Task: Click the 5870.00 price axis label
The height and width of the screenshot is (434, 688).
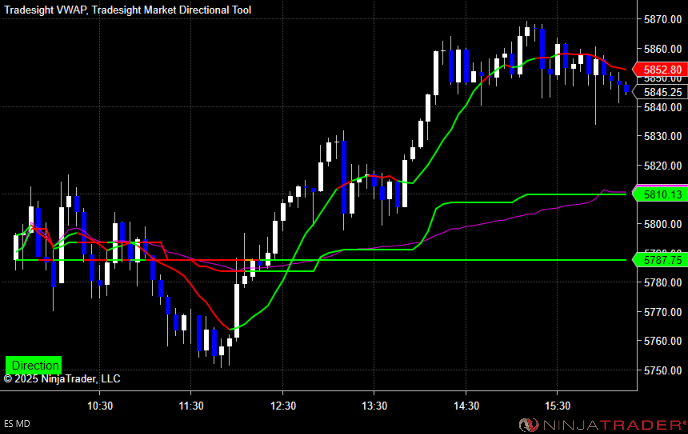Action: pos(663,19)
